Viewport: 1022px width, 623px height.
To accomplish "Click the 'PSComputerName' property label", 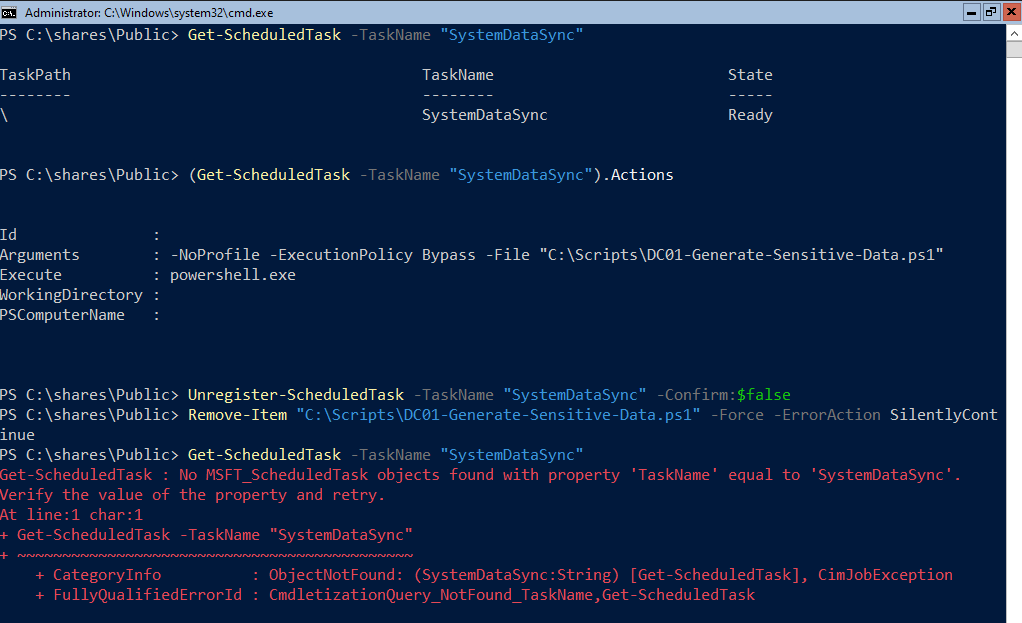I will [62, 315].
